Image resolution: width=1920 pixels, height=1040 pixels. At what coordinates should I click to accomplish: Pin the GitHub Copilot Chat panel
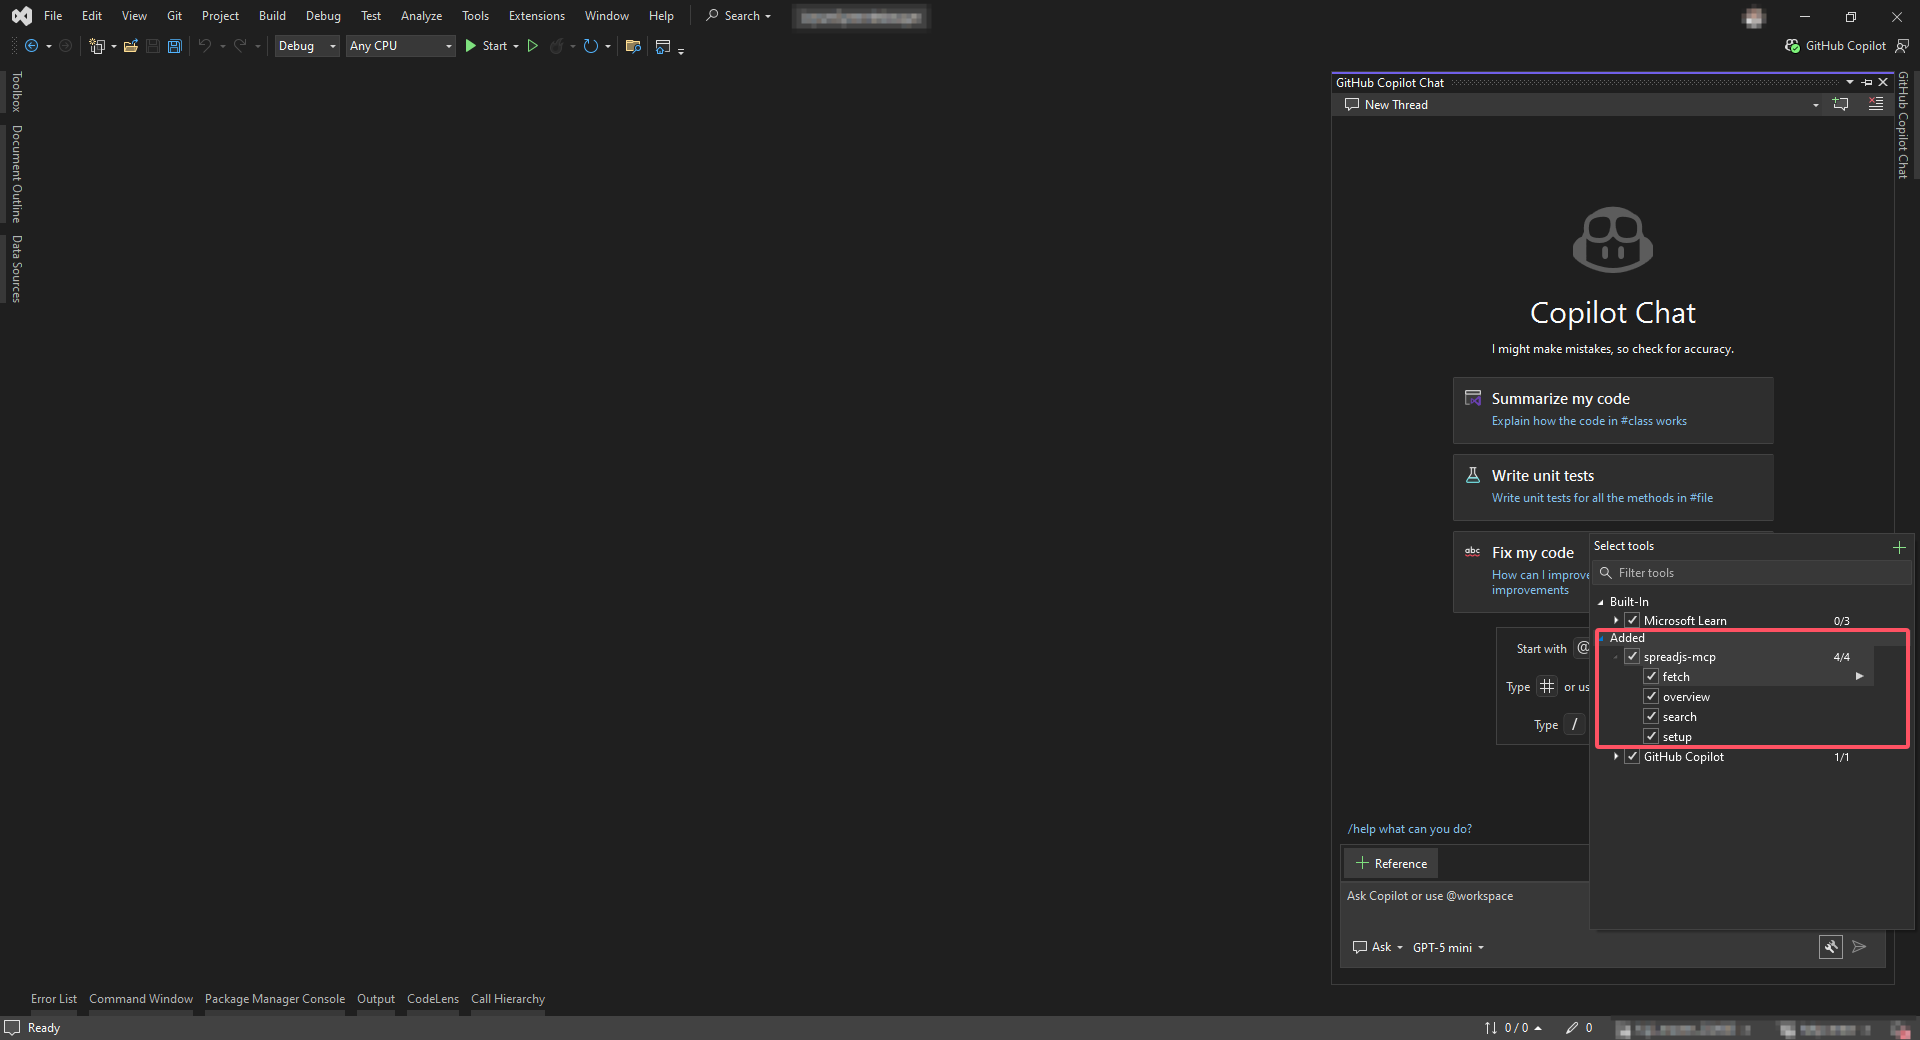click(1867, 83)
